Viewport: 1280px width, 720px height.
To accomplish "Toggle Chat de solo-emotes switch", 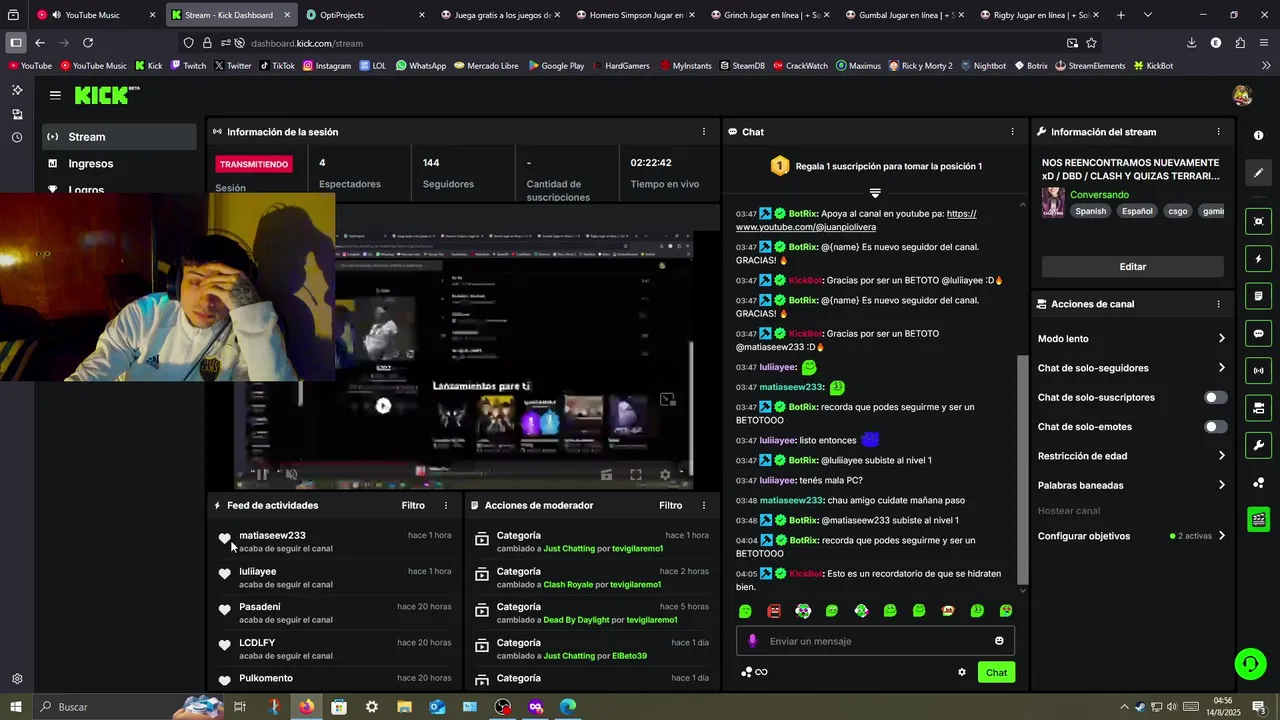I will point(1215,427).
